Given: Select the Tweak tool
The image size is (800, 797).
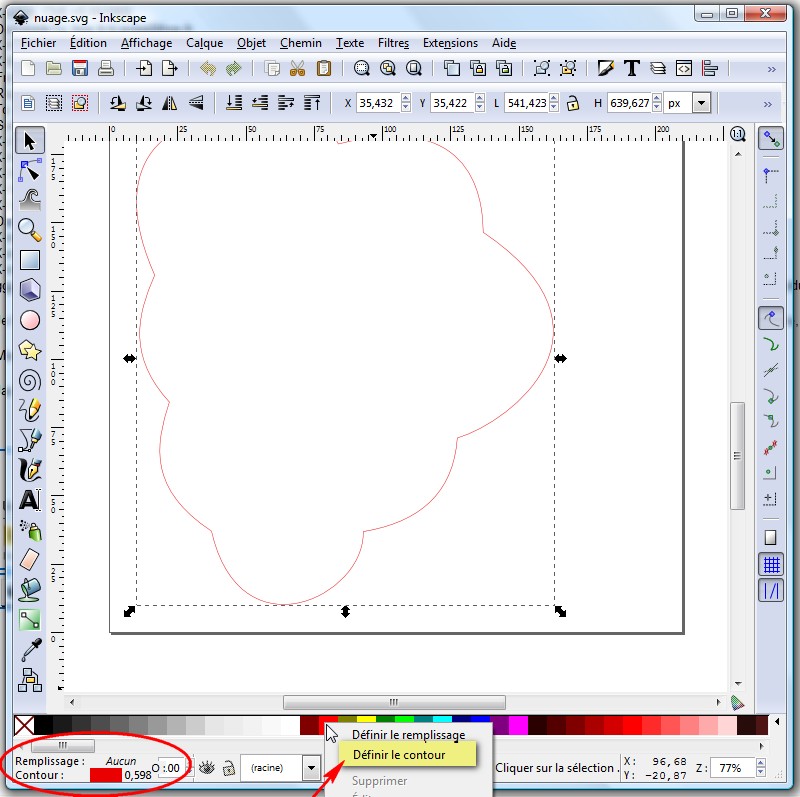Looking at the screenshot, I should click(x=30, y=200).
